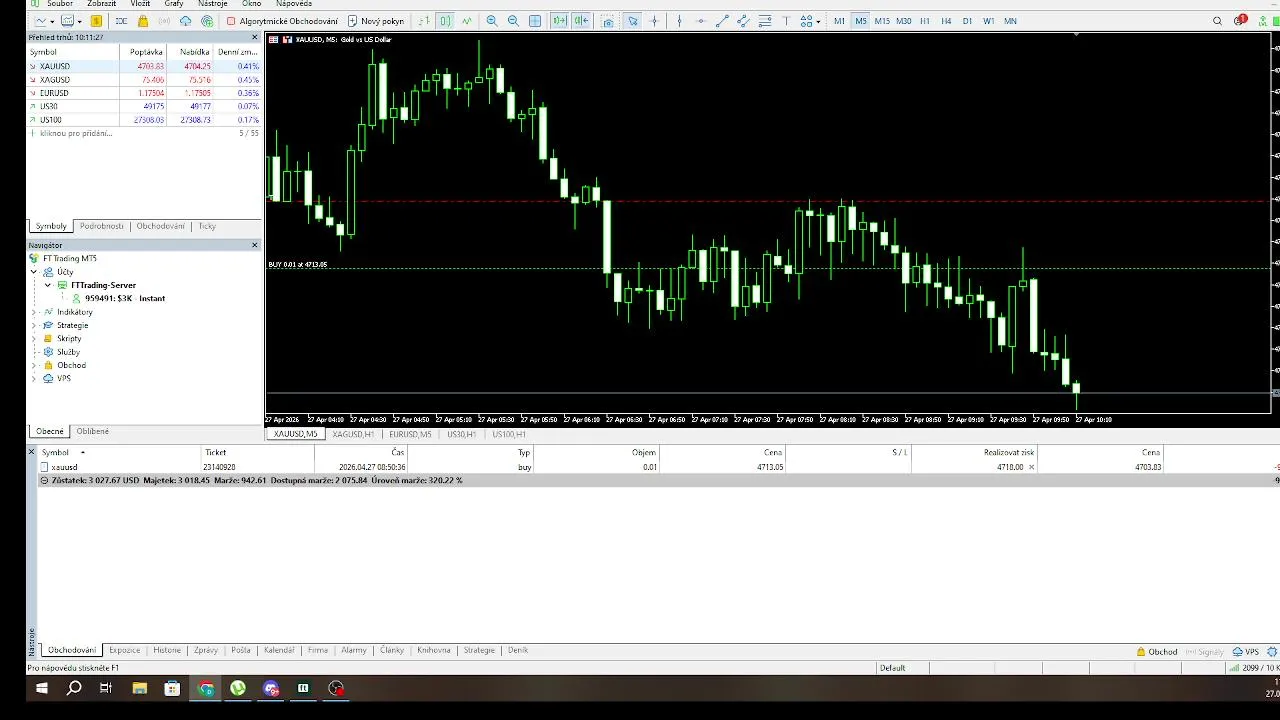Switch to W1 timeframe
The width and height of the screenshot is (1280, 720).
tap(989, 21)
